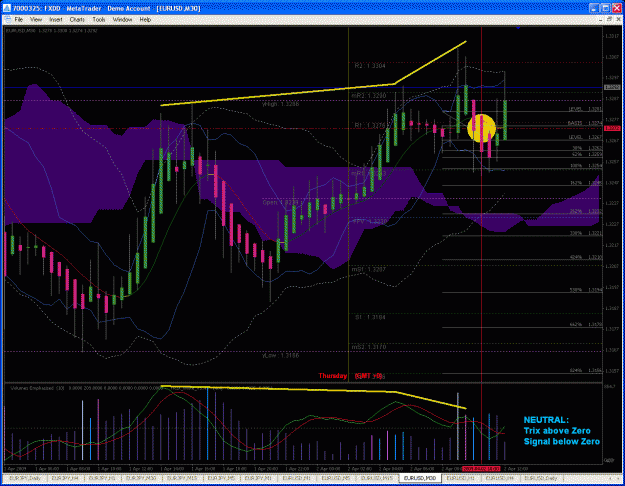Click the mR2 : 1.3290 pivot label
Image resolution: width=625 pixels, height=486 pixels.
point(369,96)
